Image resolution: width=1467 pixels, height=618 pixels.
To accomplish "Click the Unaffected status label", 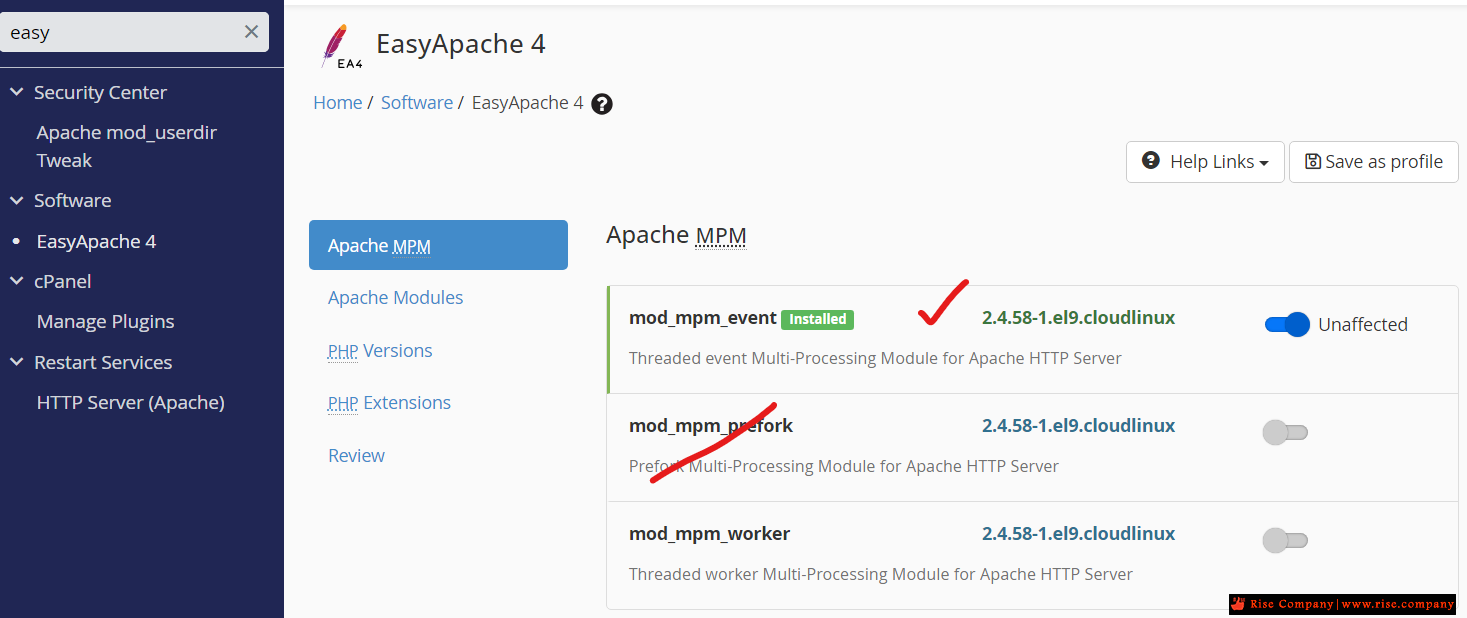I will (x=1363, y=324).
